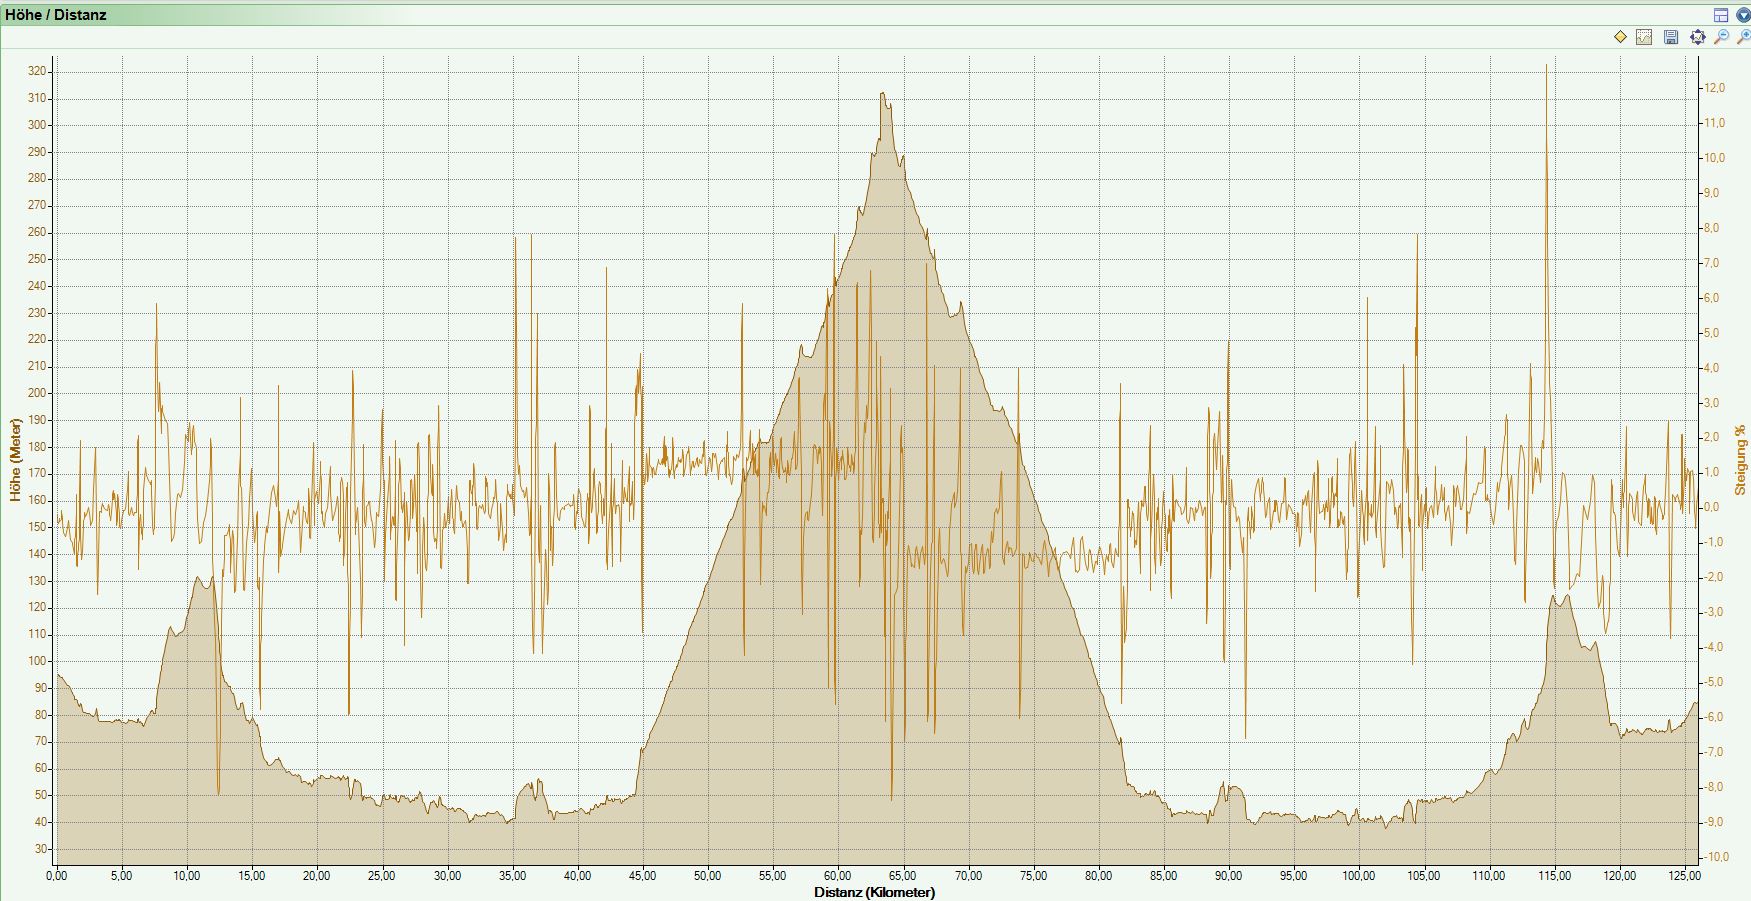This screenshot has height=901, width=1751.
Task: Click the -5,0 value on the Steigung axis
Action: coord(1714,682)
